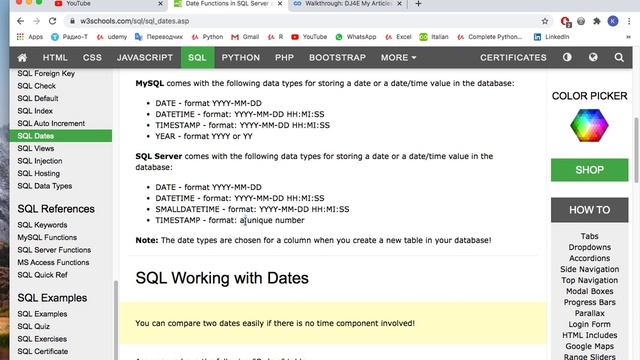Open the Italian bookmark
This screenshot has width=640, height=360.
[x=434, y=37]
